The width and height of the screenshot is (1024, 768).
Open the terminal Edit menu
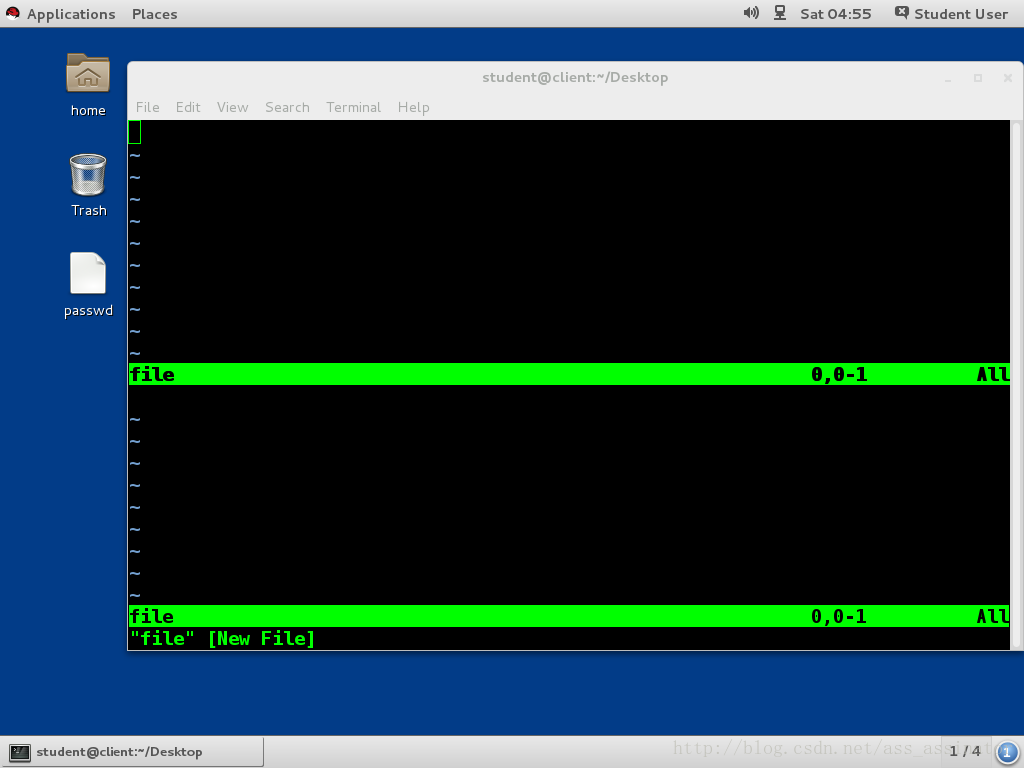[188, 107]
